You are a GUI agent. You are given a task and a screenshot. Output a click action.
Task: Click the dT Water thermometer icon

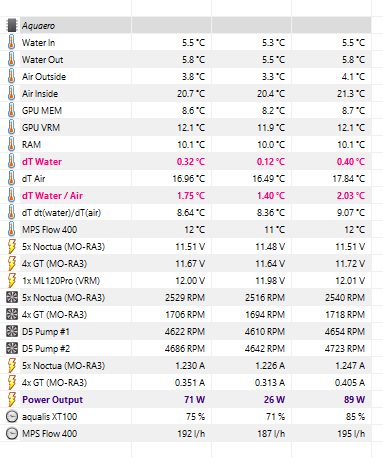click(x=12, y=161)
